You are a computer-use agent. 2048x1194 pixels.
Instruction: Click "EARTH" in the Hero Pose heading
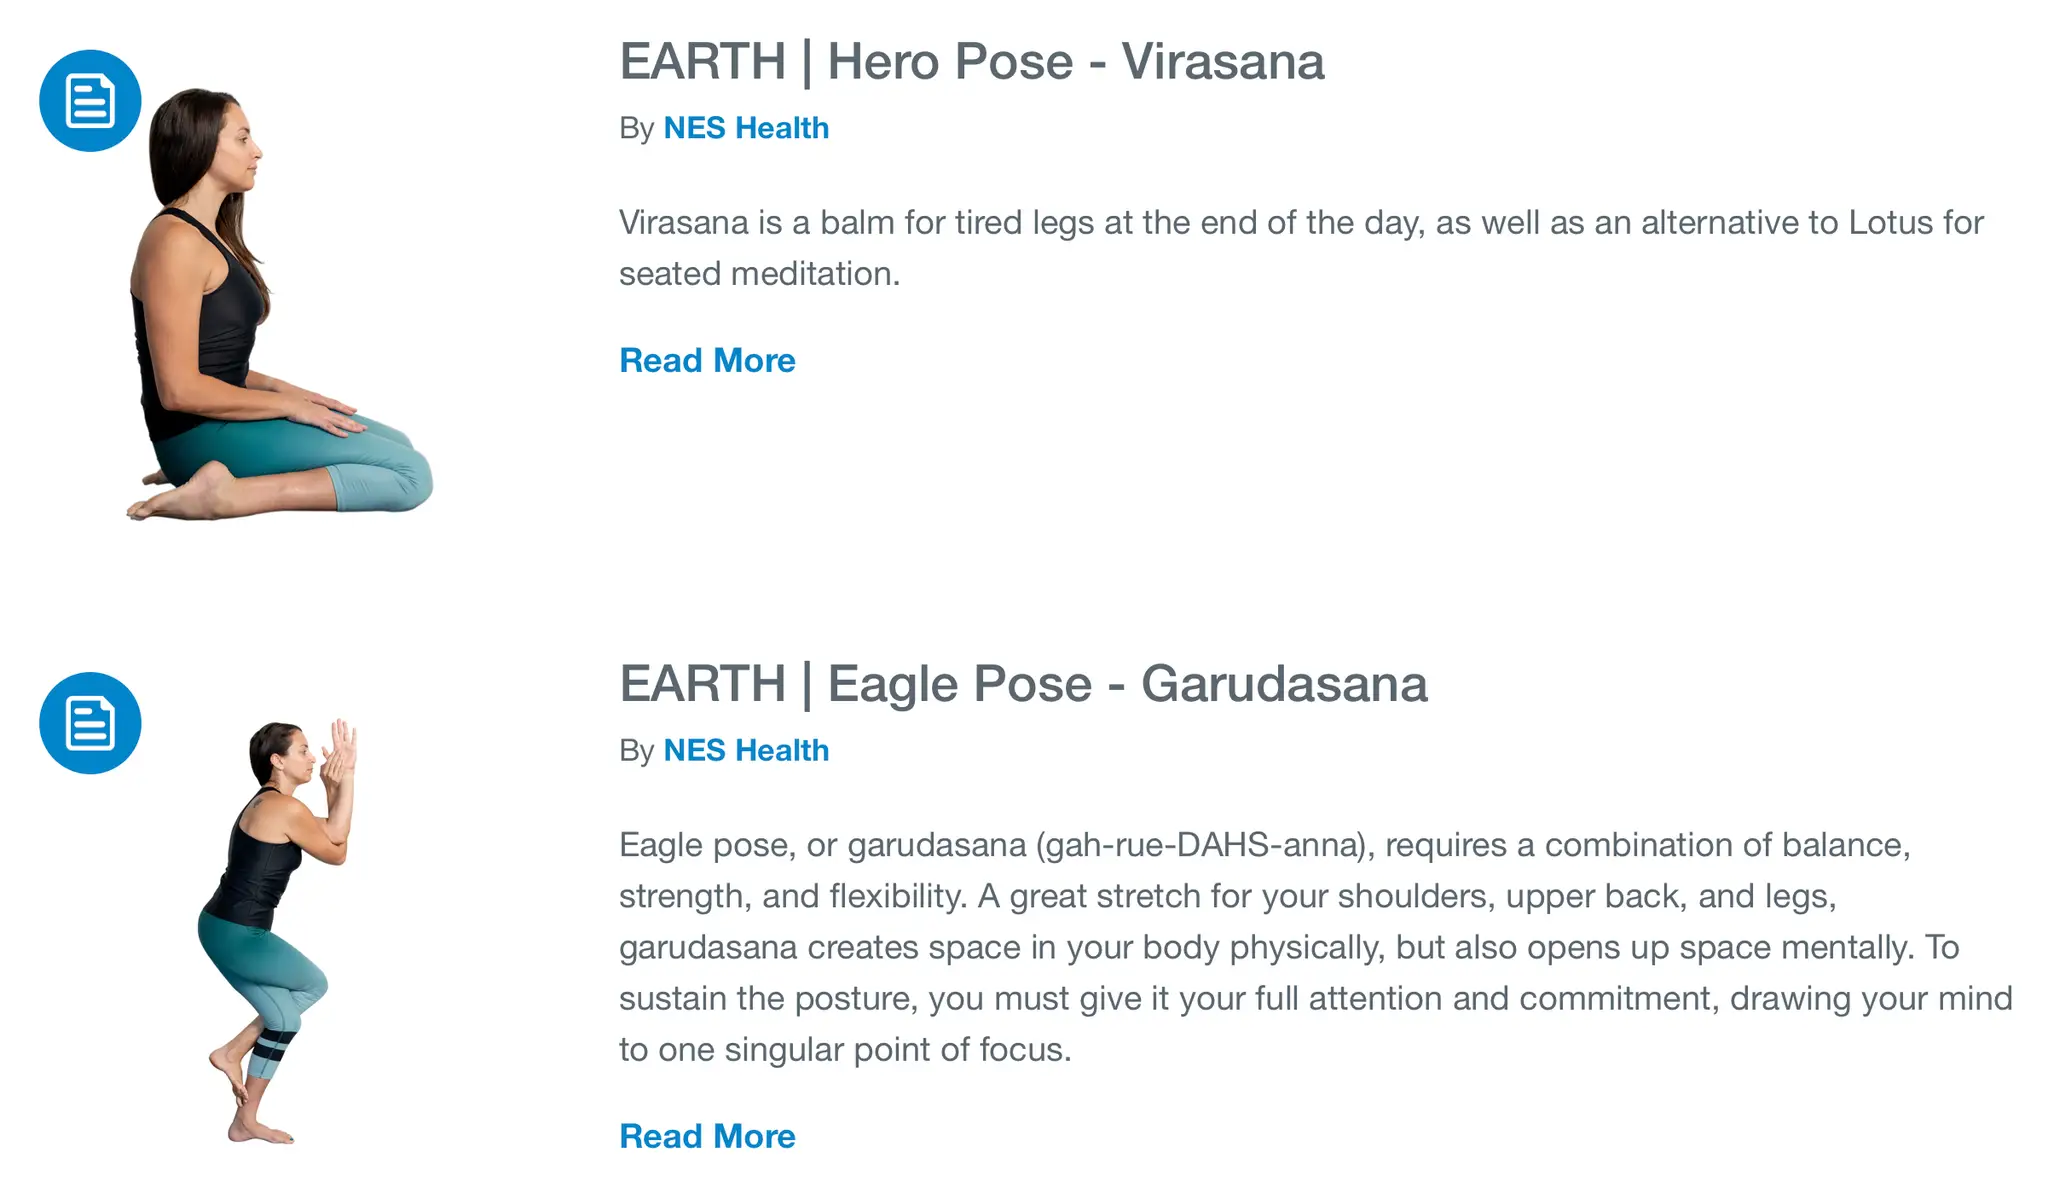[x=702, y=62]
